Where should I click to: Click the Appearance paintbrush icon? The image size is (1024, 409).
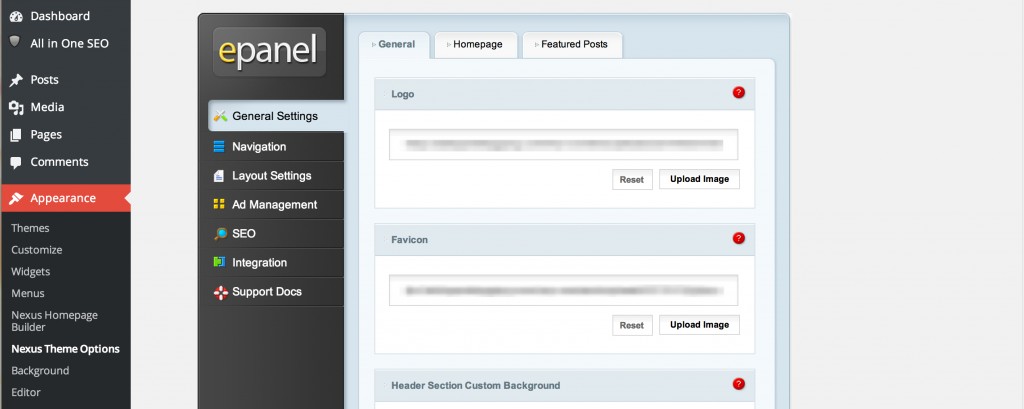coord(16,199)
